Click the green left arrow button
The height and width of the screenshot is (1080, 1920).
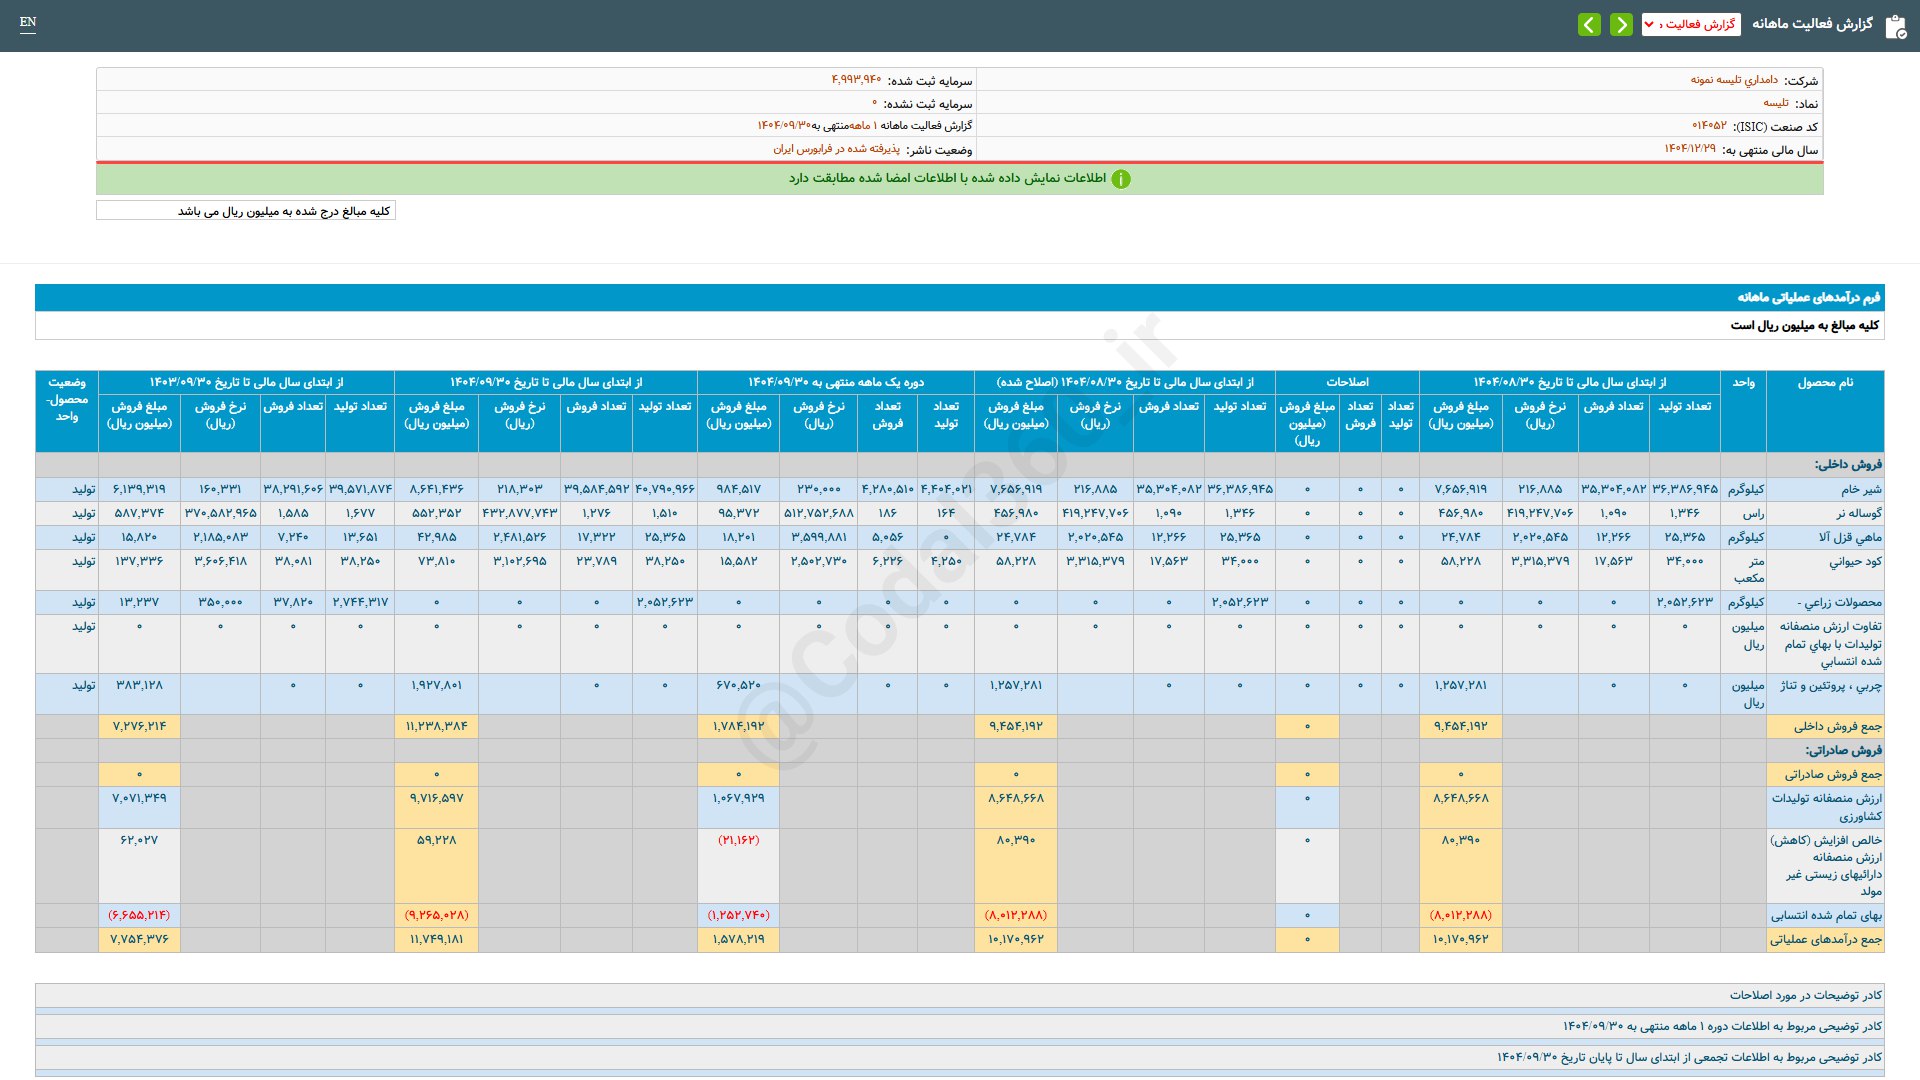tap(1589, 24)
